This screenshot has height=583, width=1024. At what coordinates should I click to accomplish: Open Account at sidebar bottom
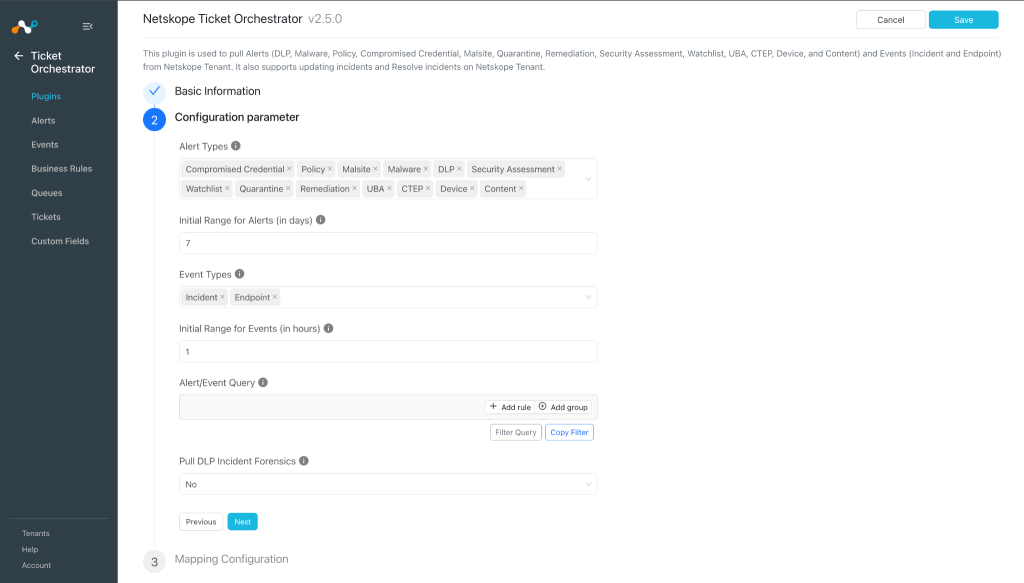[x=37, y=565]
